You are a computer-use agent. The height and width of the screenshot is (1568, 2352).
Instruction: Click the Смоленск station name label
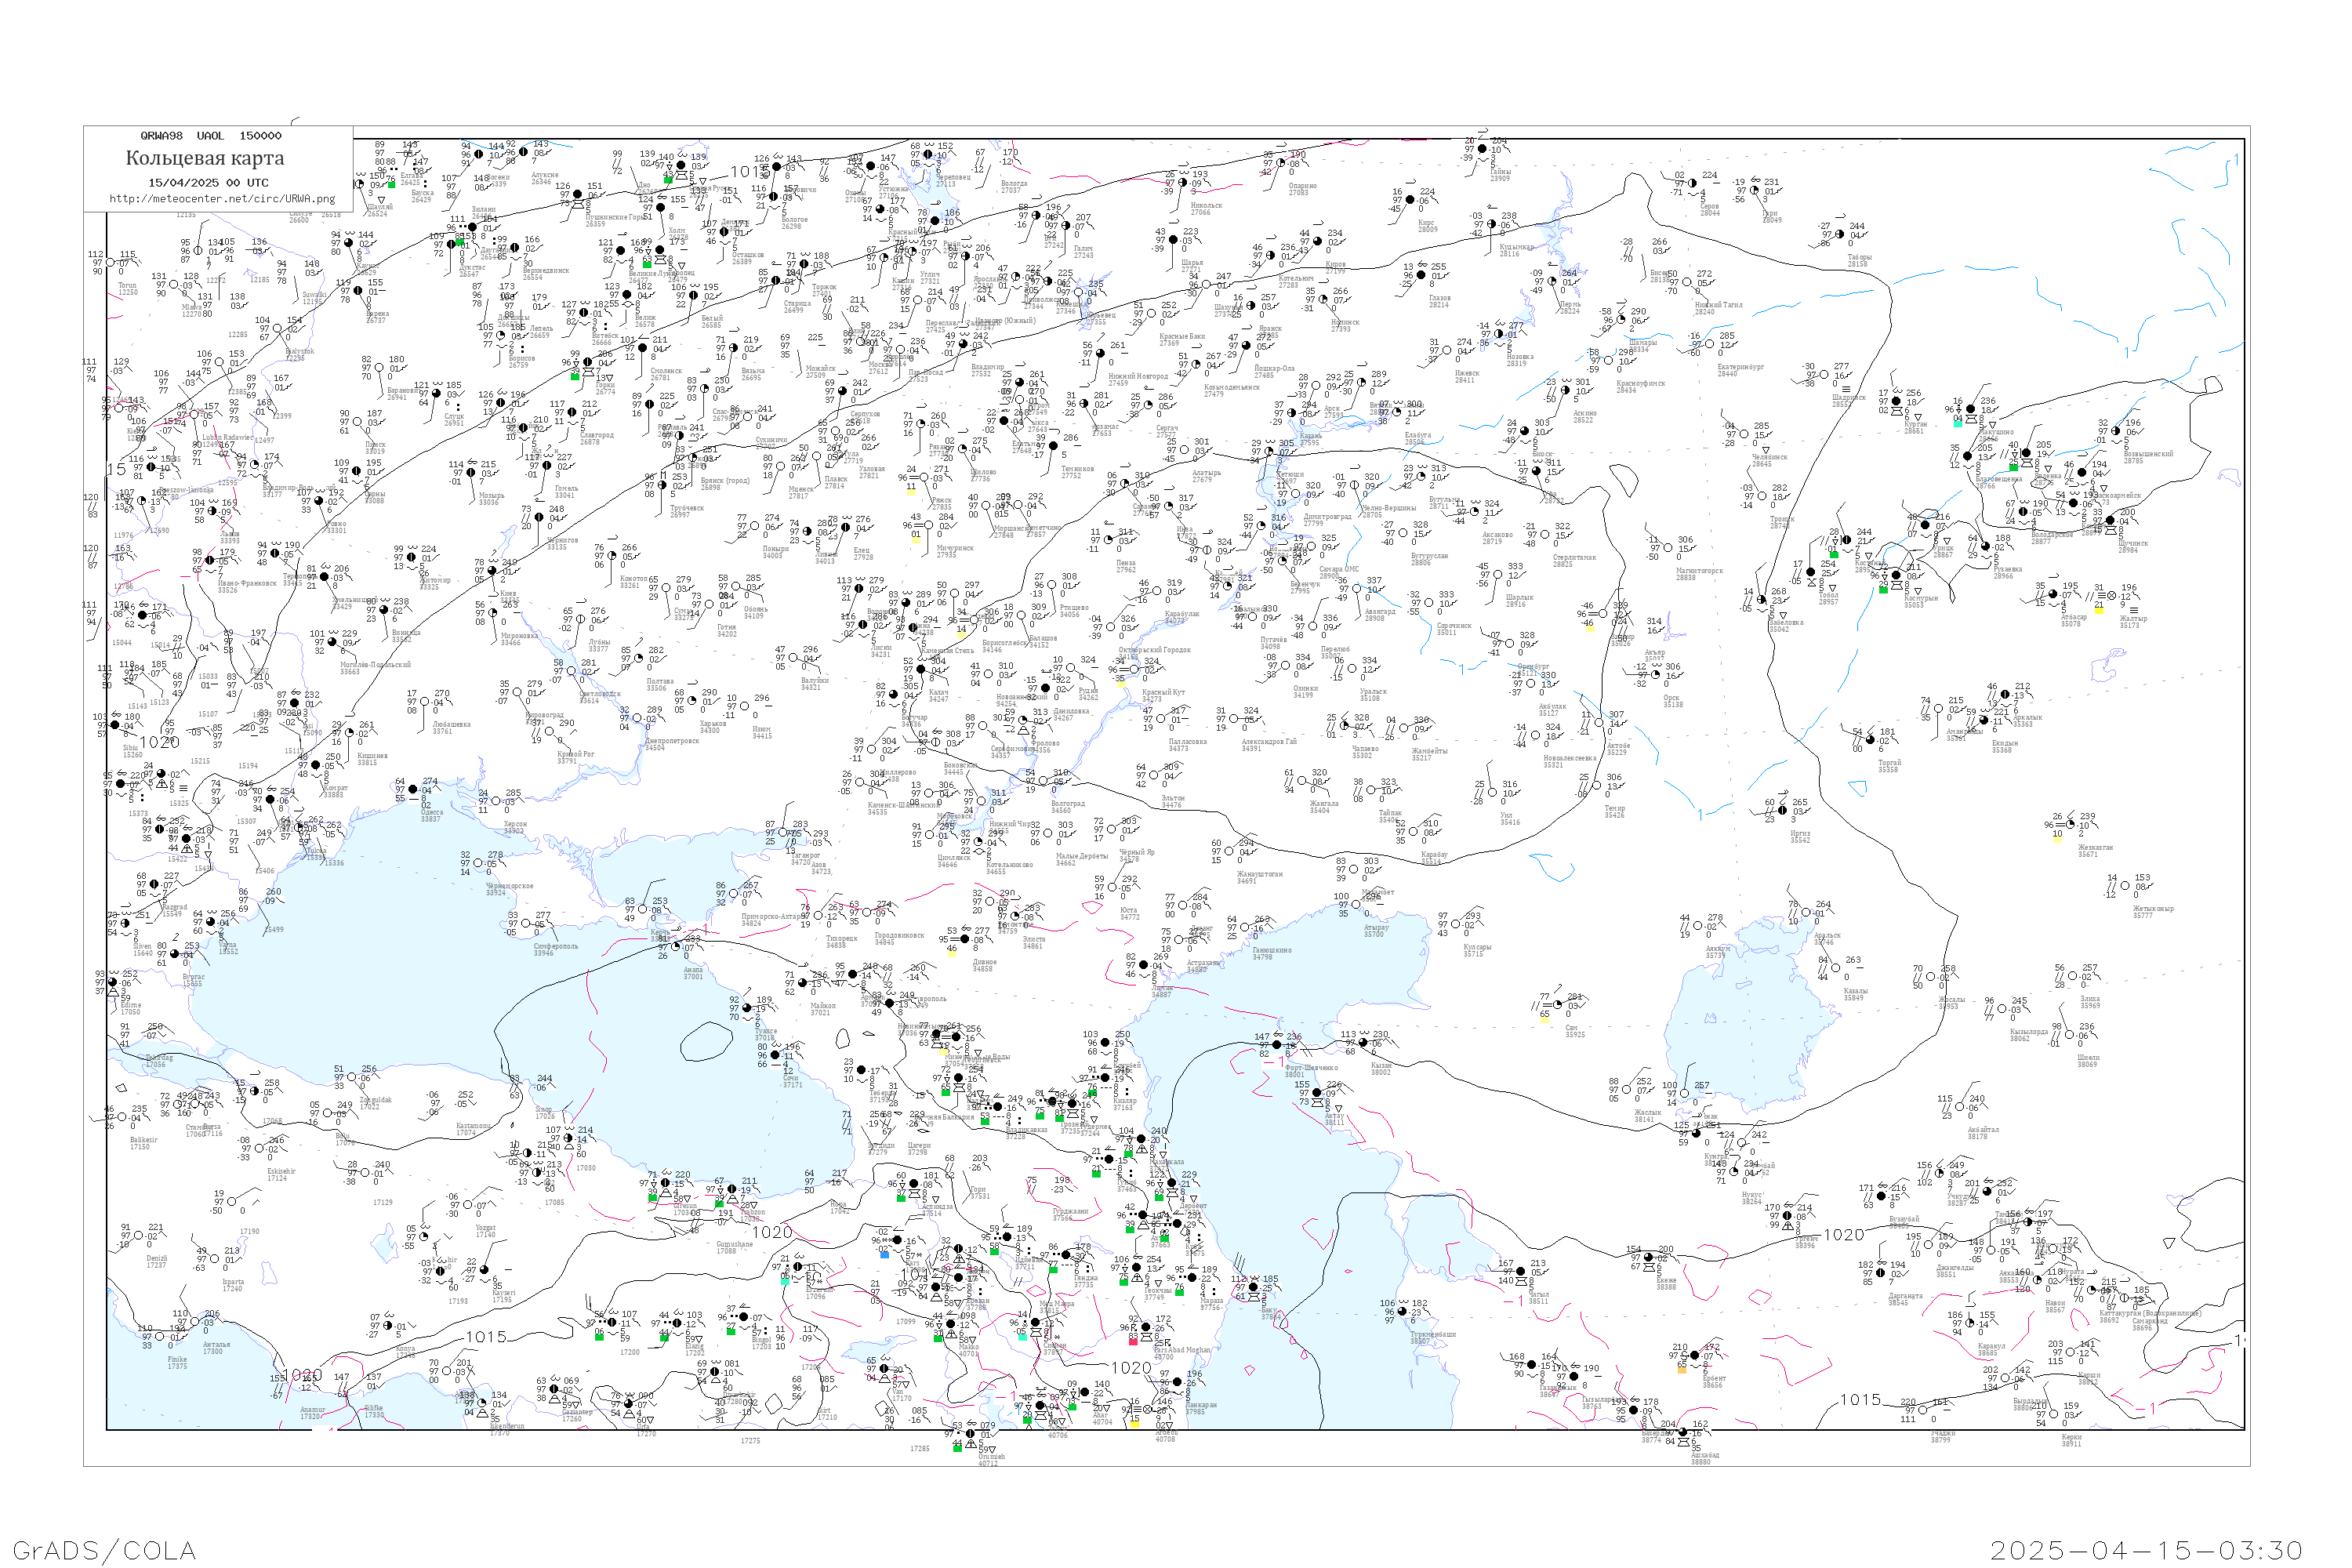tap(666, 371)
